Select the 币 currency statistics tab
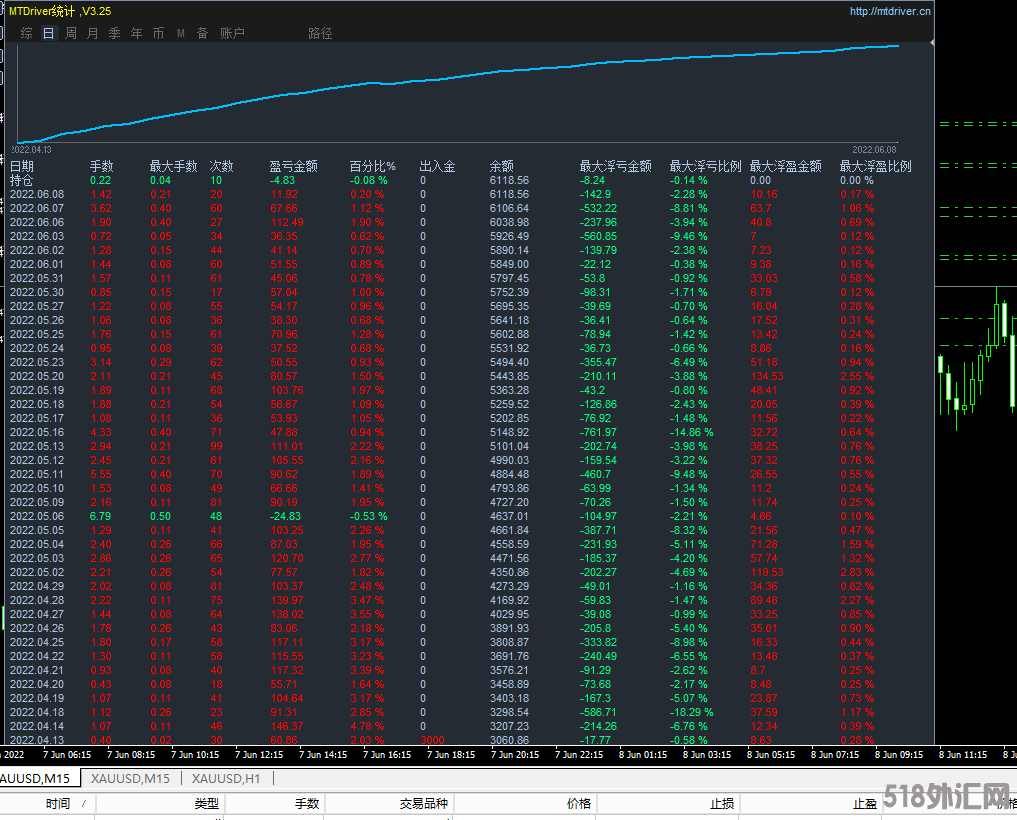This screenshot has height=820, width=1017. [159, 33]
